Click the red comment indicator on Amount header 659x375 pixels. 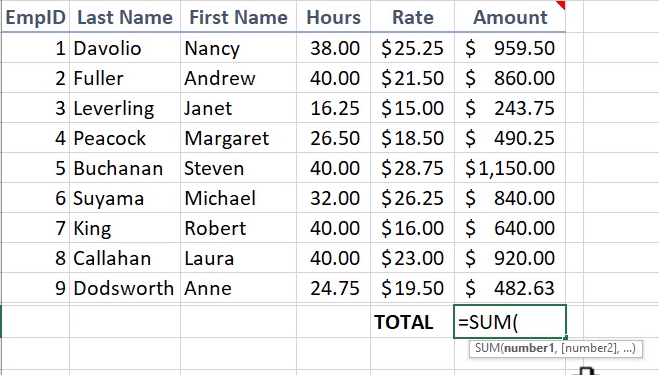point(561,5)
